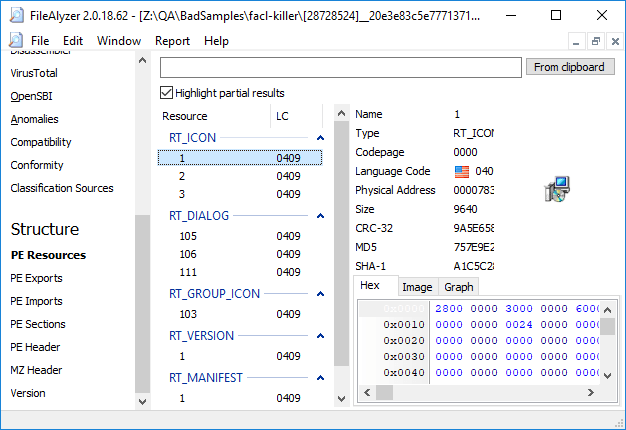Switch to the Image tab

tap(417, 287)
